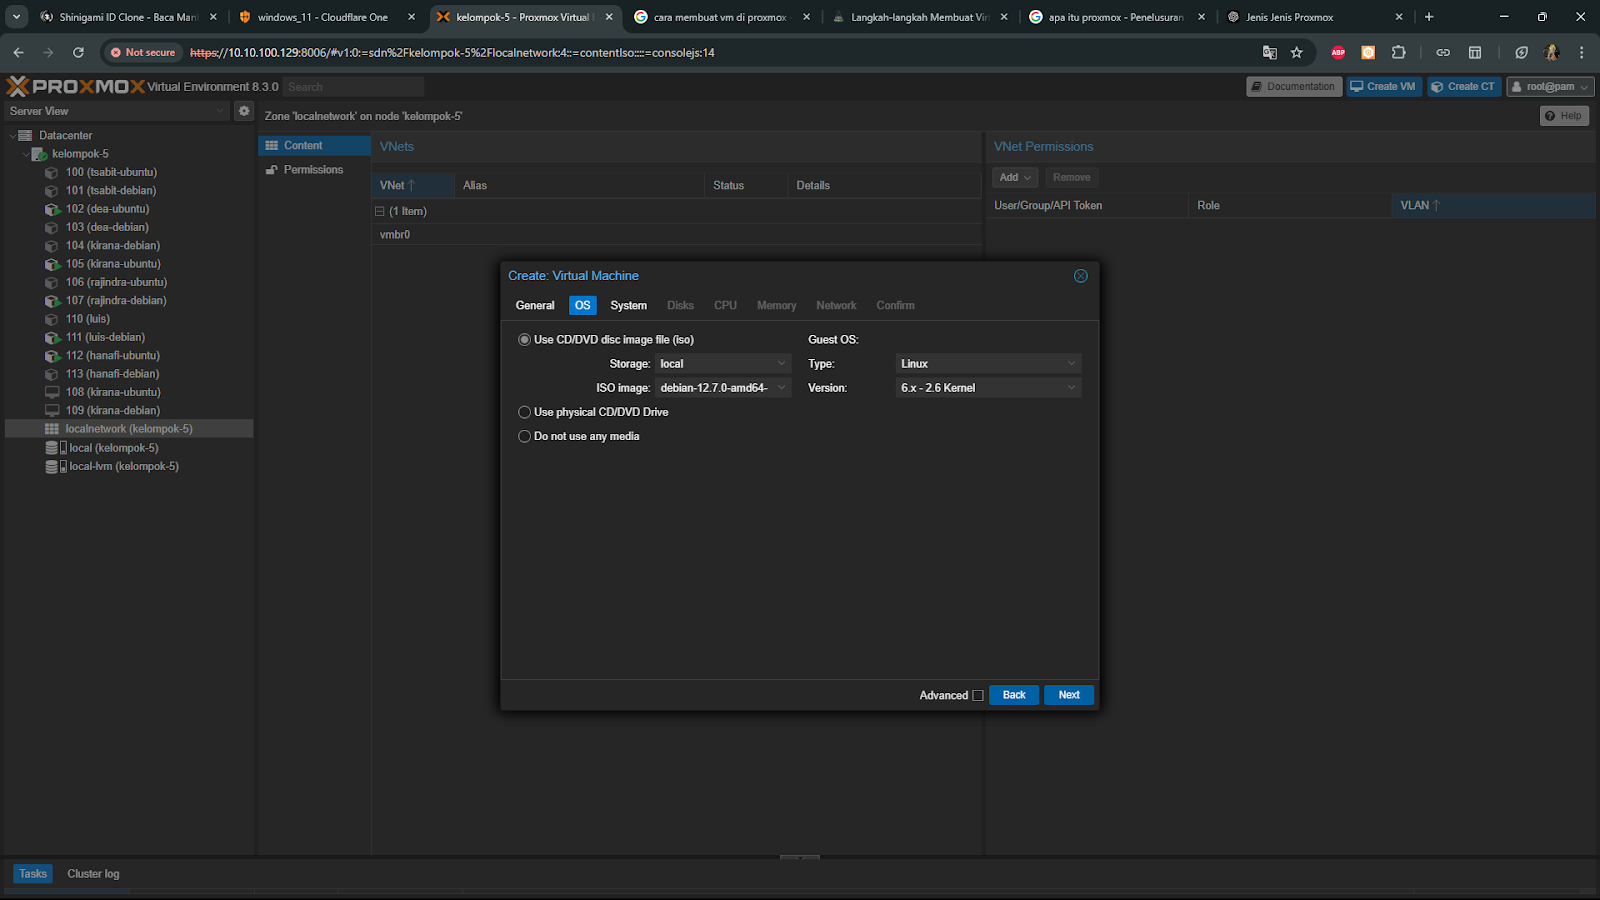Image resolution: width=1600 pixels, height=900 pixels.
Task: Open the Add dropdown in VNet Permissions
Action: click(1015, 178)
